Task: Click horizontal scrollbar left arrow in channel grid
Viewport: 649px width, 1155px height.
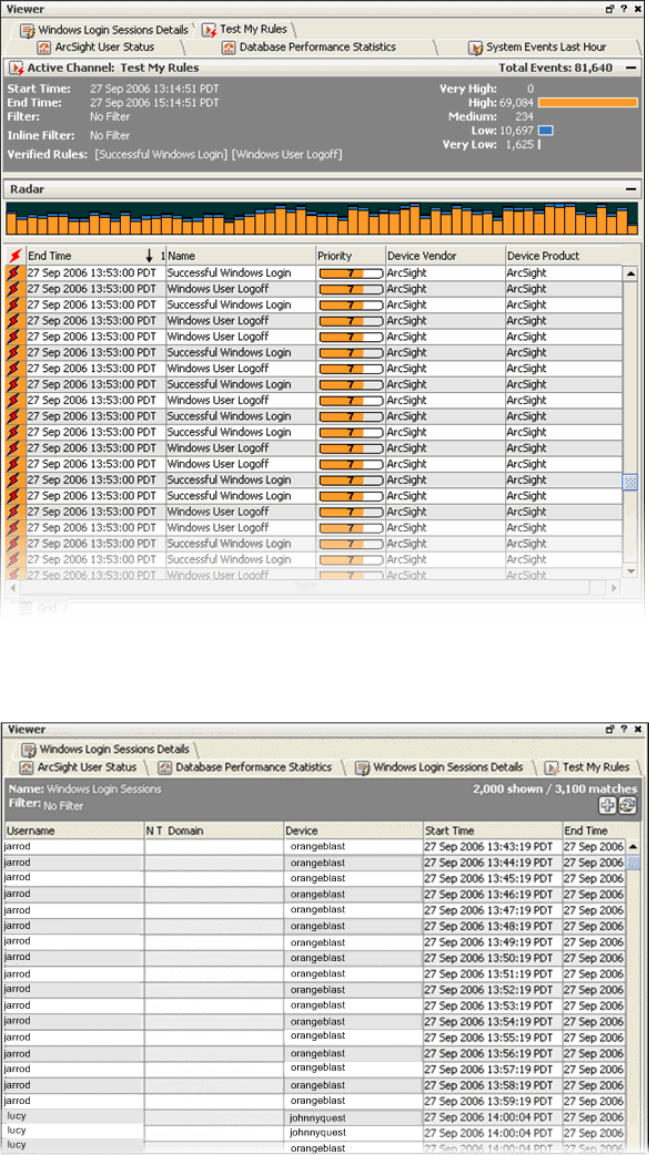Action: coord(13,588)
